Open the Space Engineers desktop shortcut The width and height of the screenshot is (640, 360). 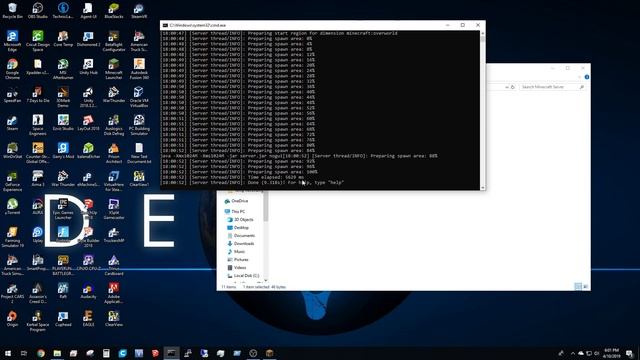pos(38,125)
